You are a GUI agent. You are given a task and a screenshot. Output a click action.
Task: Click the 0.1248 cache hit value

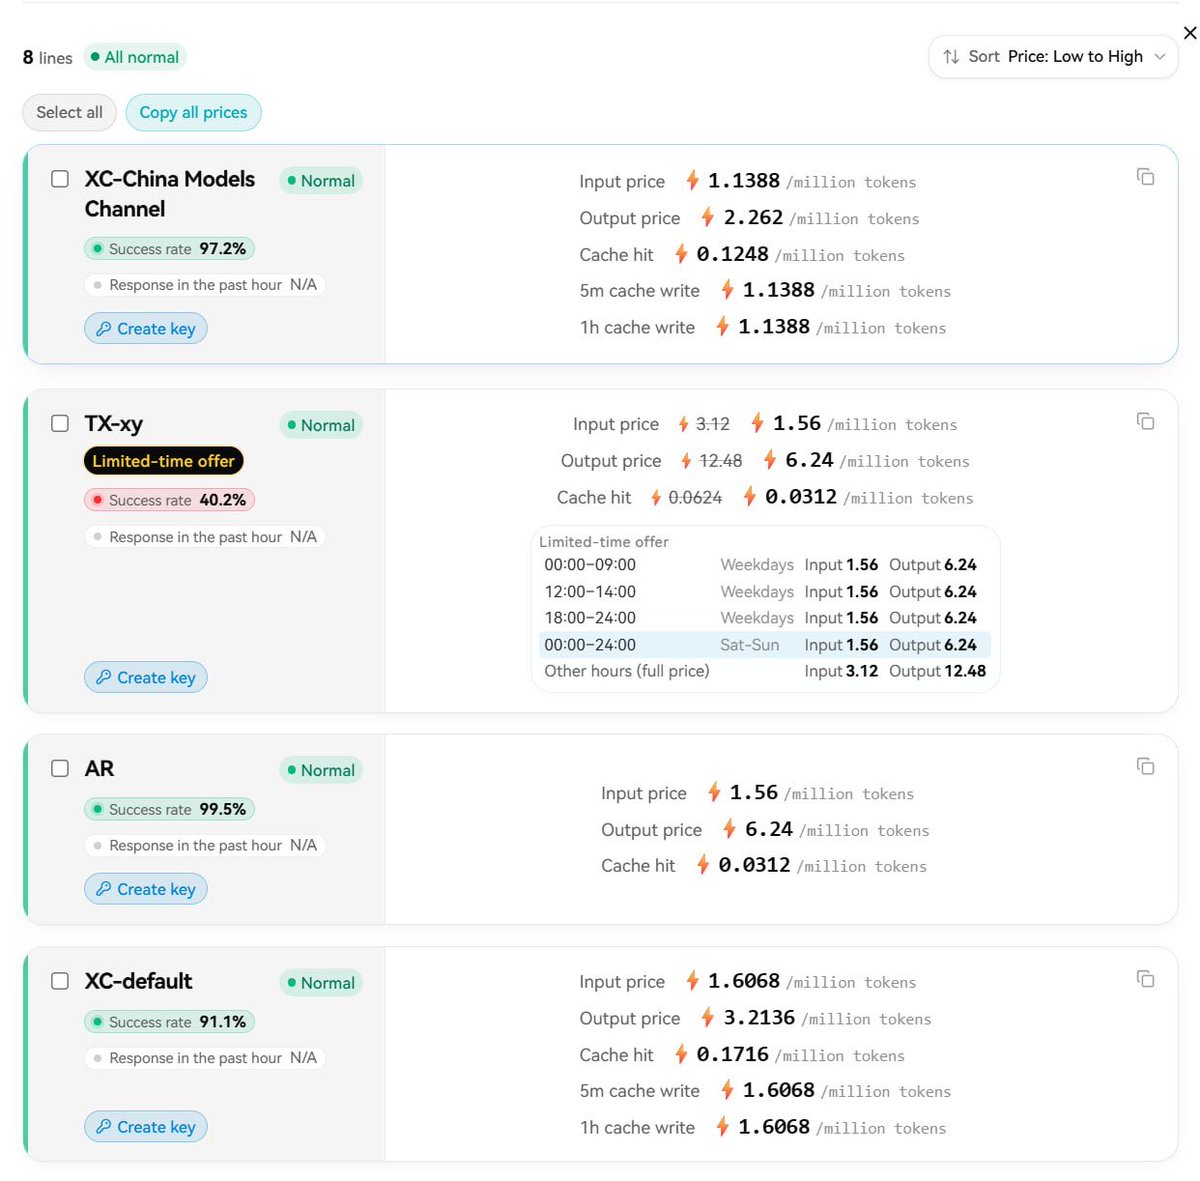point(732,254)
